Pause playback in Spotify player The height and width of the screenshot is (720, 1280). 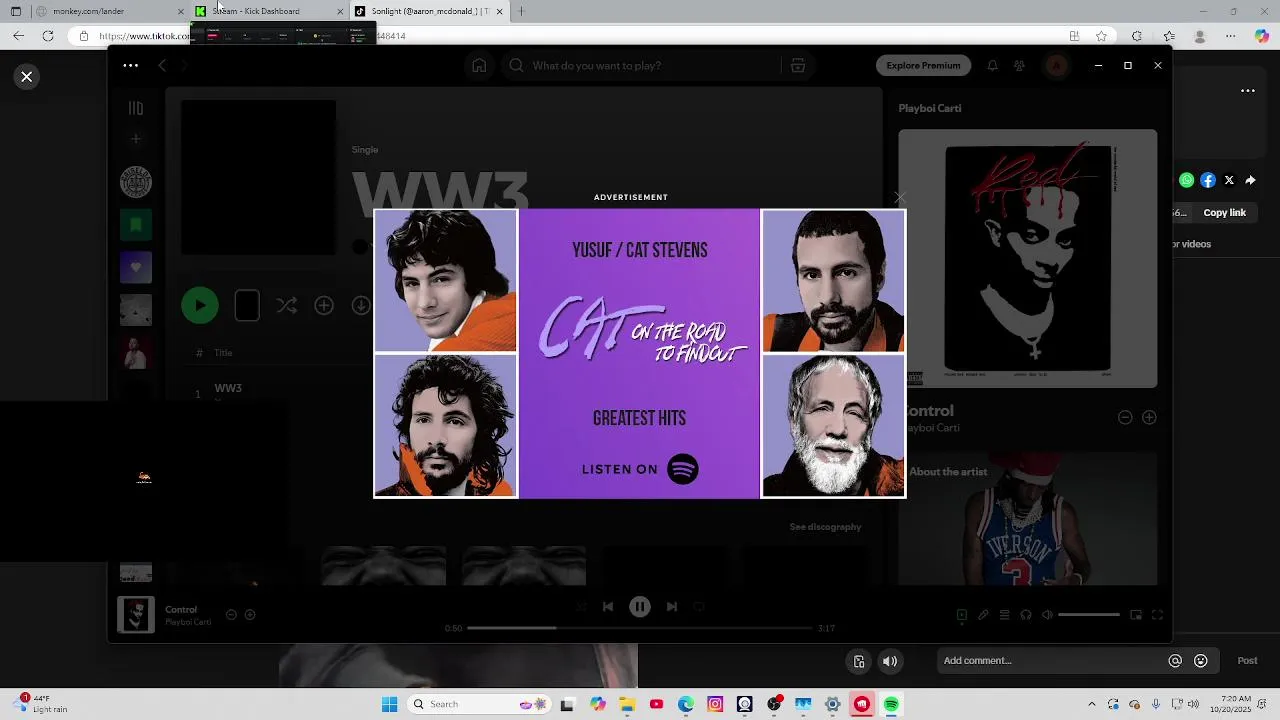[640, 606]
